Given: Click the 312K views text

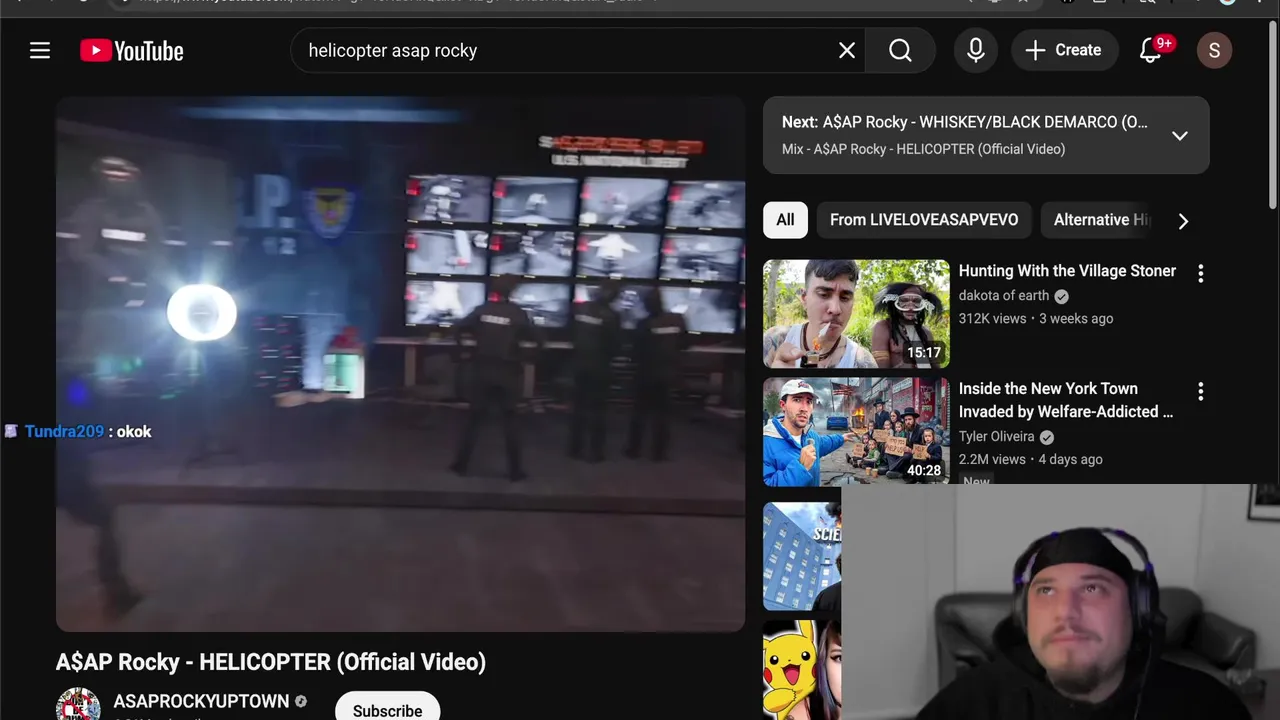Looking at the screenshot, I should pos(992,319).
